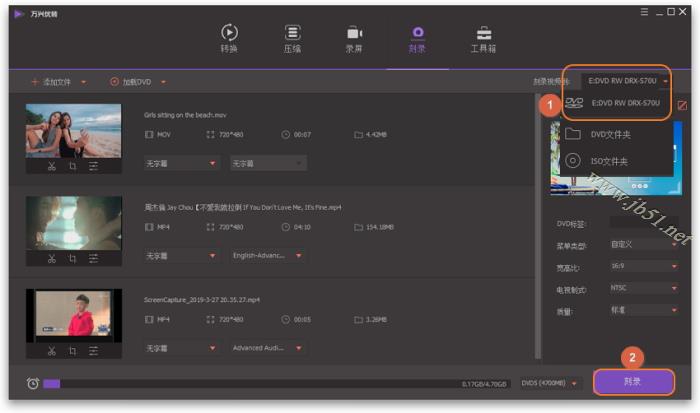The height and width of the screenshot is (413, 700).
Task: Click the 0.17GB/4.70GB capacity text
Action: (484, 384)
